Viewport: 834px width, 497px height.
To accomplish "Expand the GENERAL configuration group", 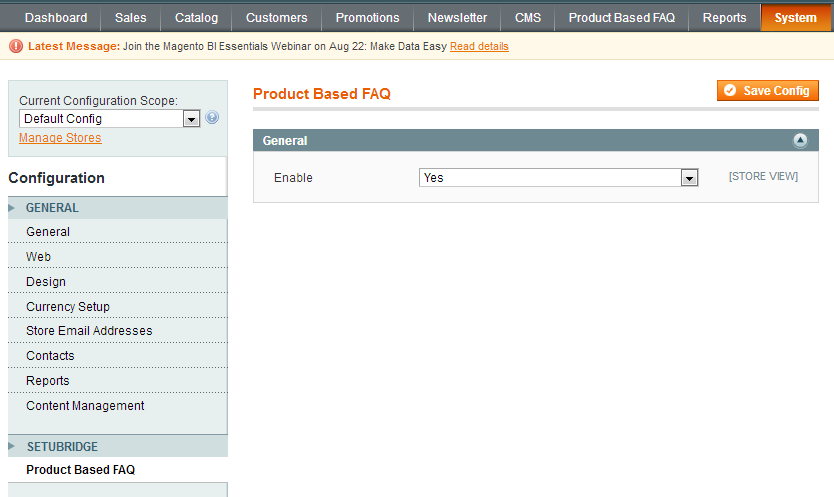I will pos(52,208).
